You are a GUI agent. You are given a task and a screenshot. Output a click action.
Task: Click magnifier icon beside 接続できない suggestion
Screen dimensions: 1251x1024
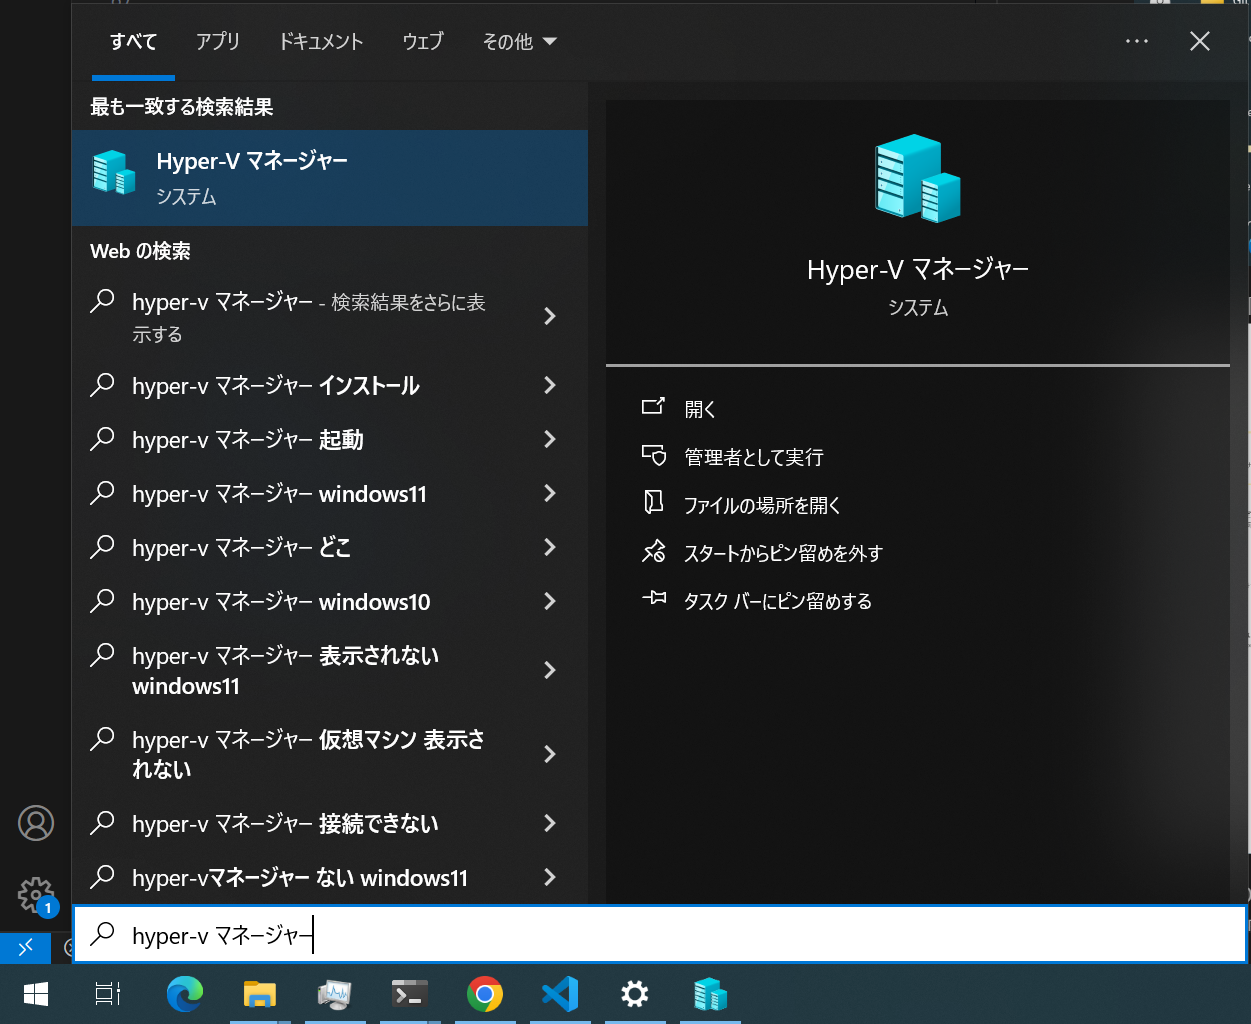pyautogui.click(x=102, y=823)
